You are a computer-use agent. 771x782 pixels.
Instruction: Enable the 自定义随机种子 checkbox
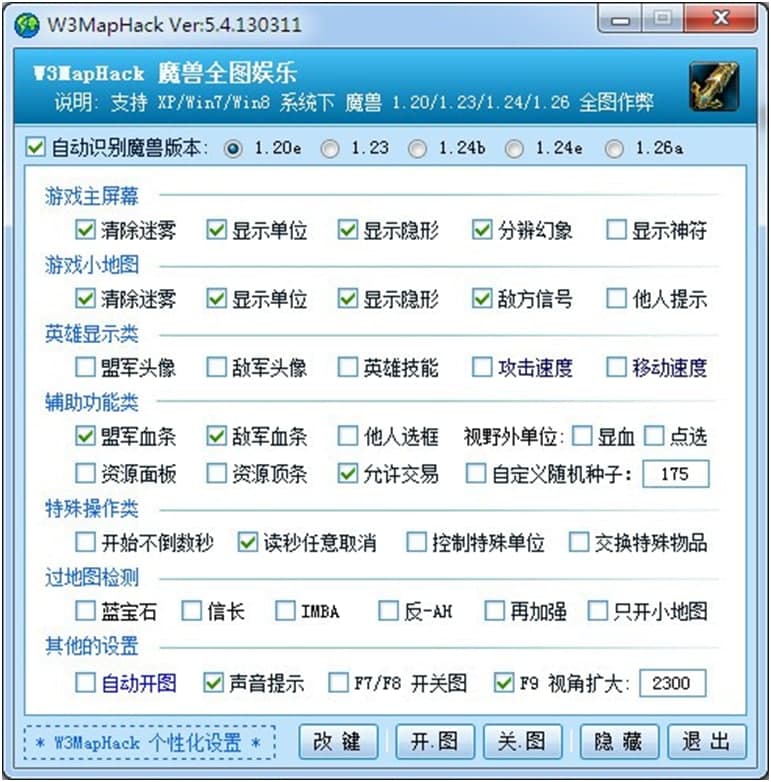476,473
